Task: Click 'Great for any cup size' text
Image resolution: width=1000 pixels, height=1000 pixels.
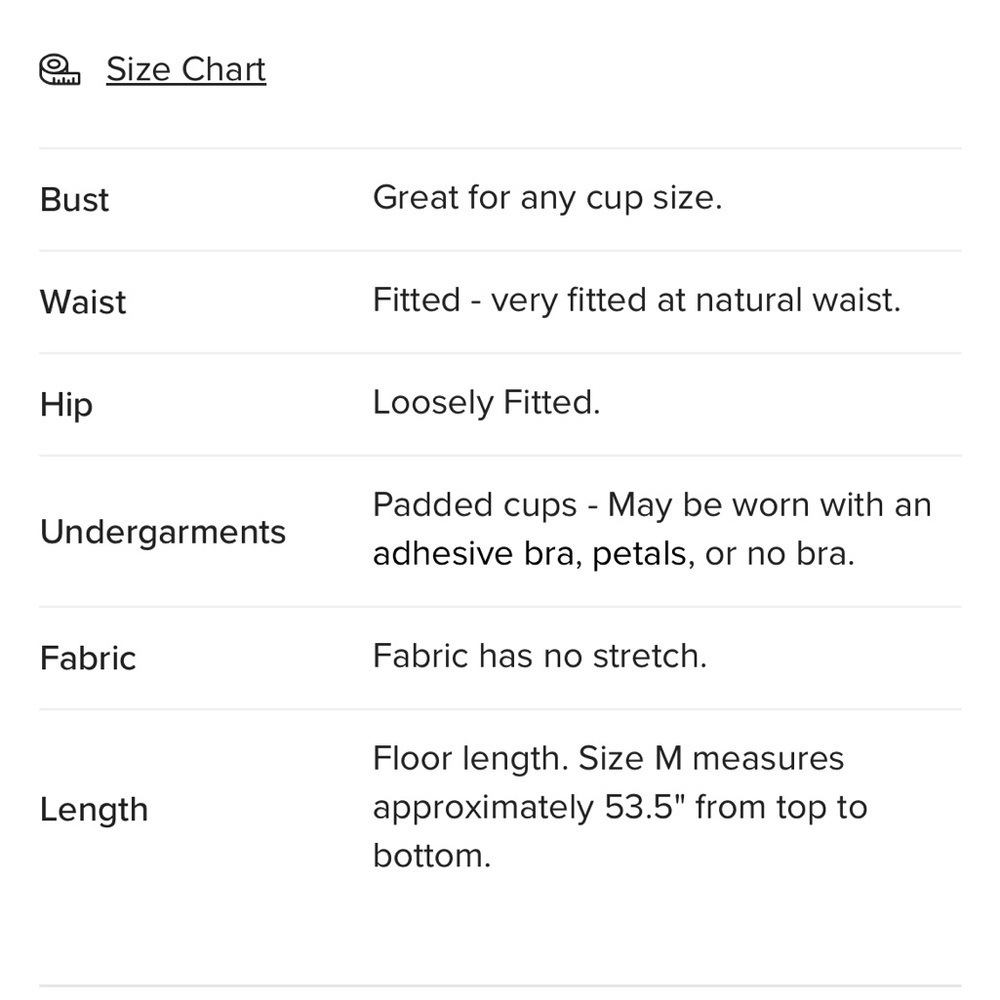Action: (547, 198)
